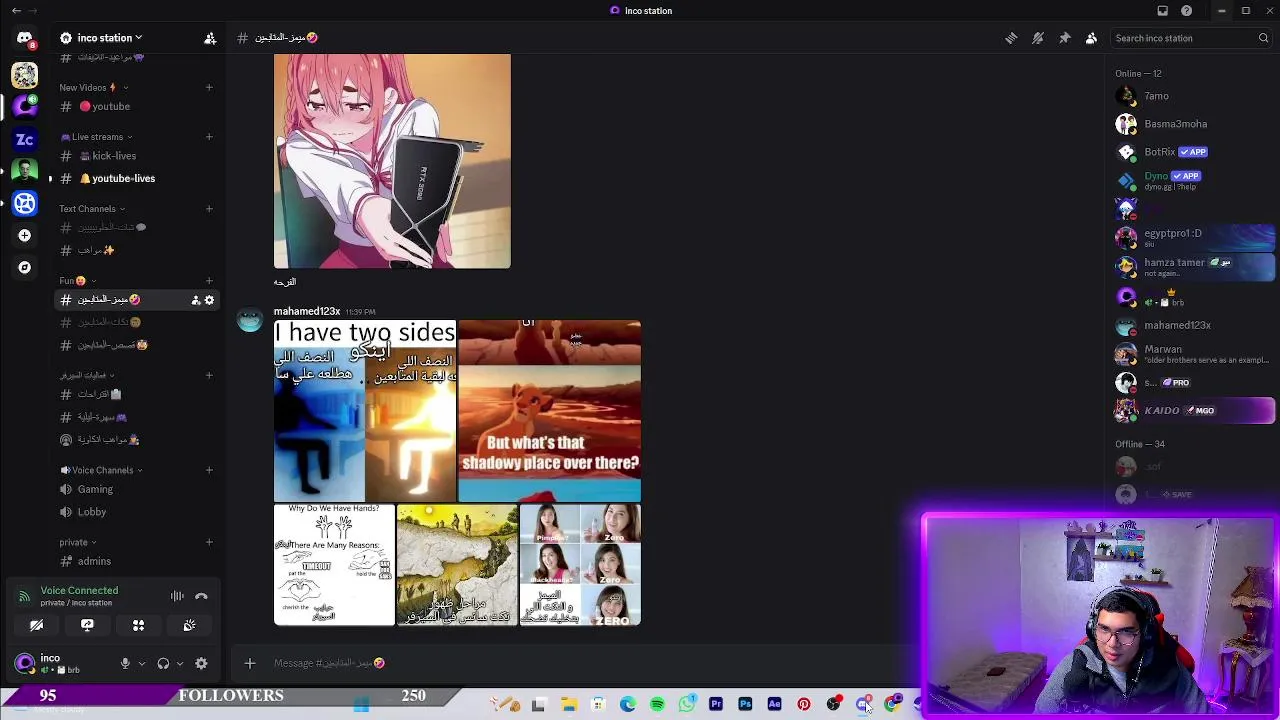The height and width of the screenshot is (720, 1280).
Task: Open microphone input options arrow
Action: (x=141, y=663)
